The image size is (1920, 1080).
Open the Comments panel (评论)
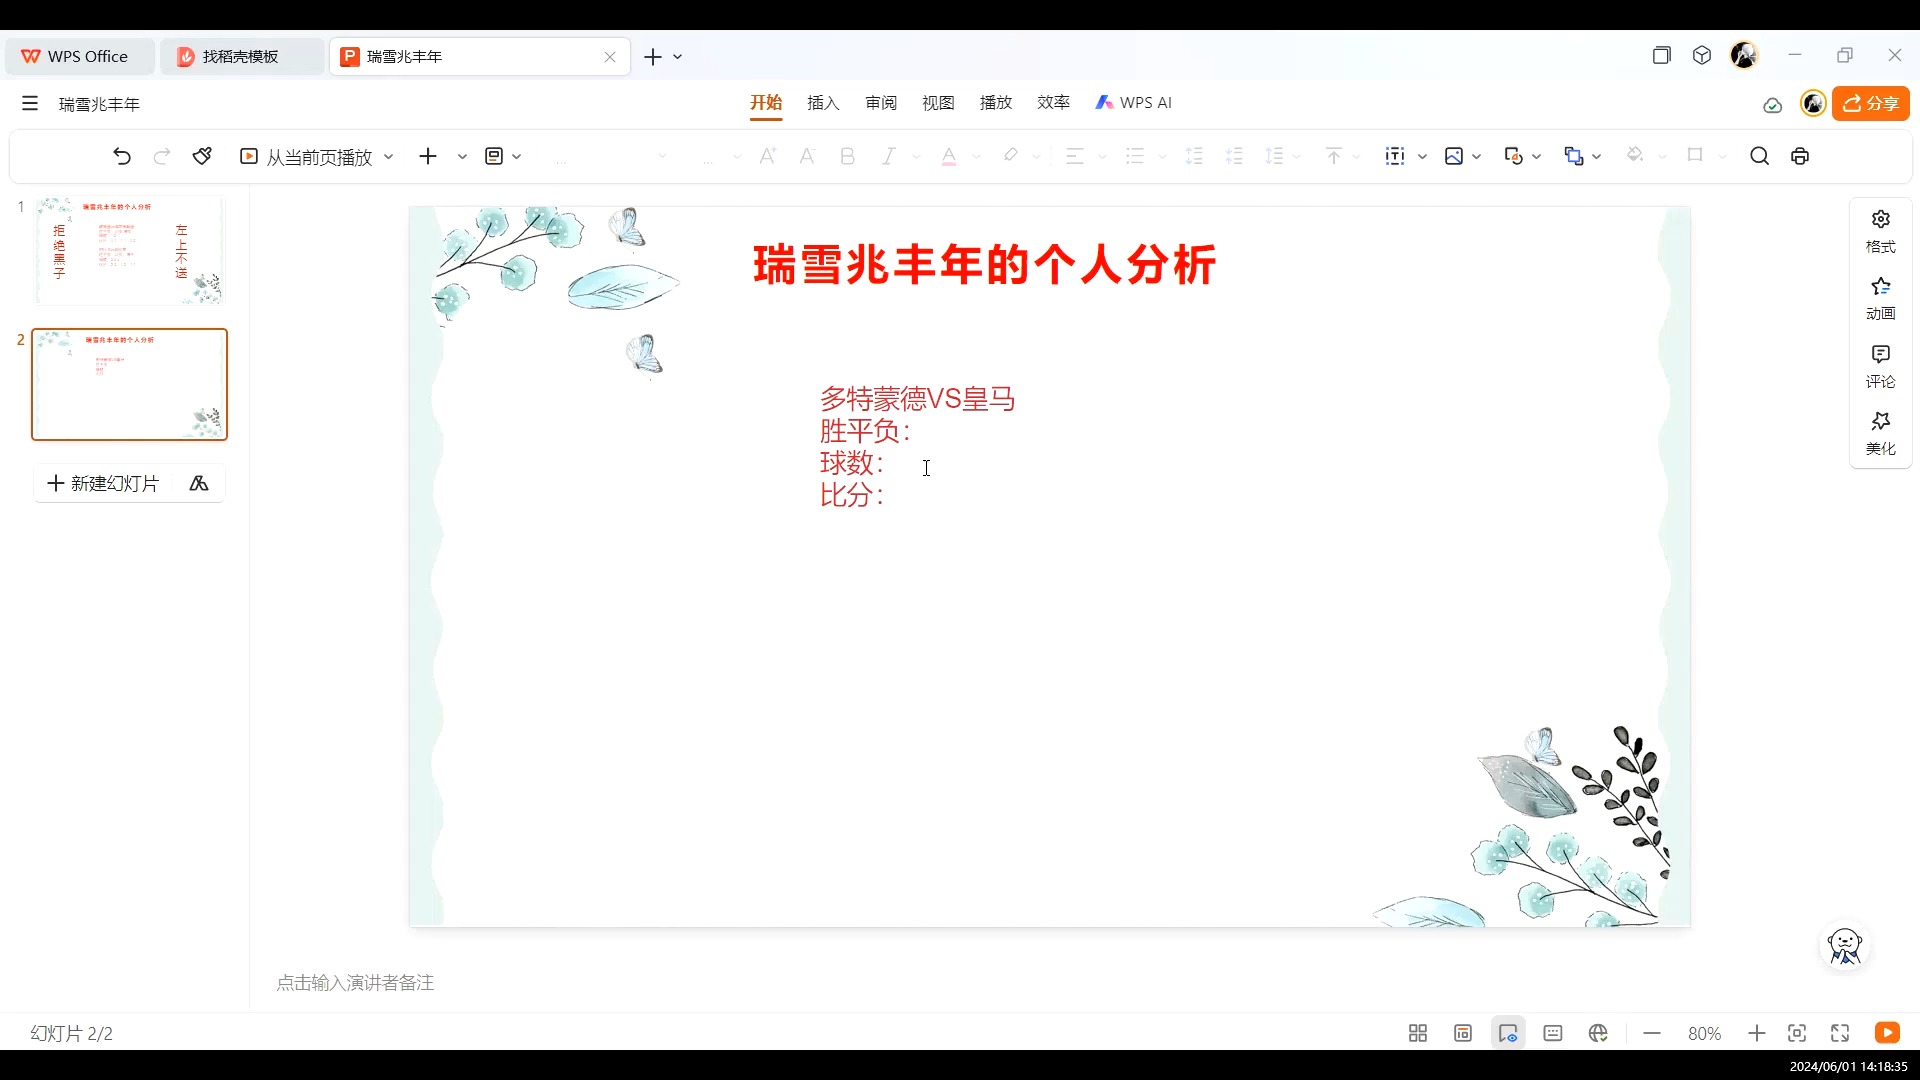point(1880,367)
